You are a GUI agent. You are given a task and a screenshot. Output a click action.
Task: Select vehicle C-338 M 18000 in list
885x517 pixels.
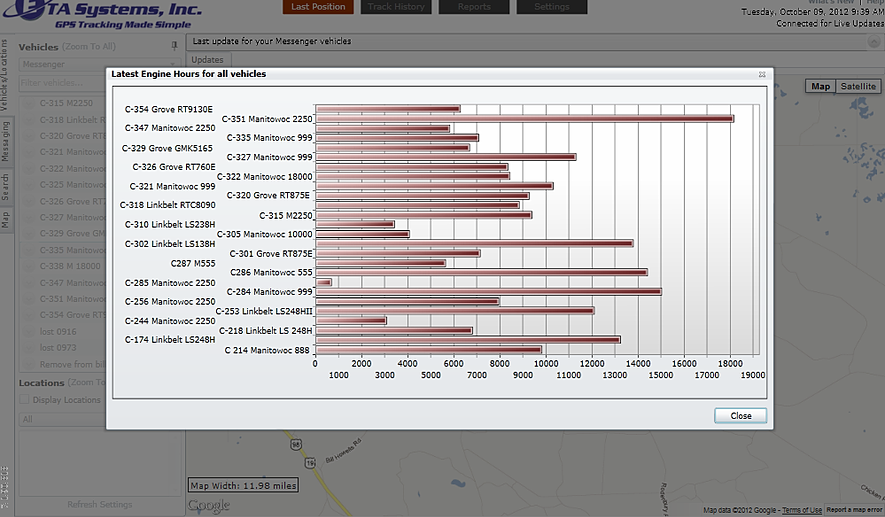[x=70, y=266]
